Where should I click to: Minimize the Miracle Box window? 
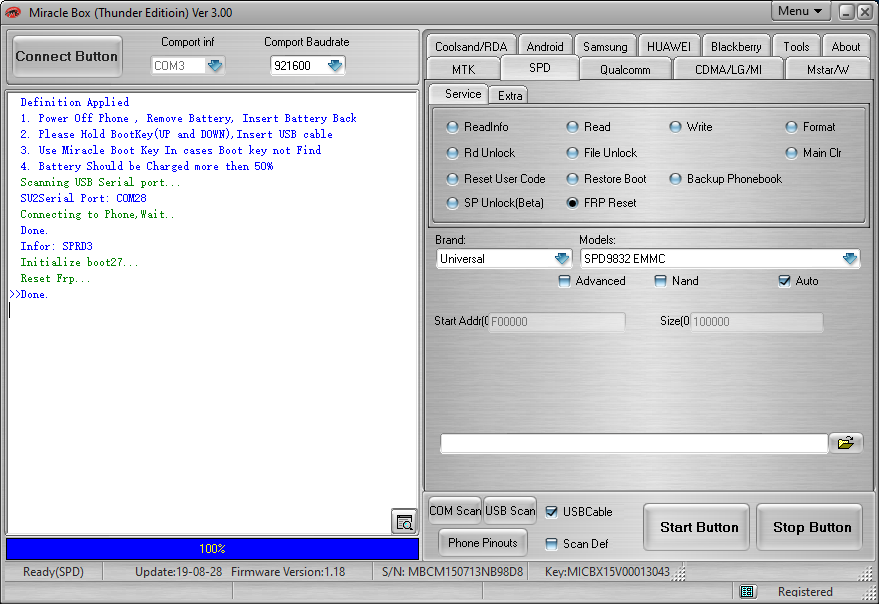click(846, 12)
